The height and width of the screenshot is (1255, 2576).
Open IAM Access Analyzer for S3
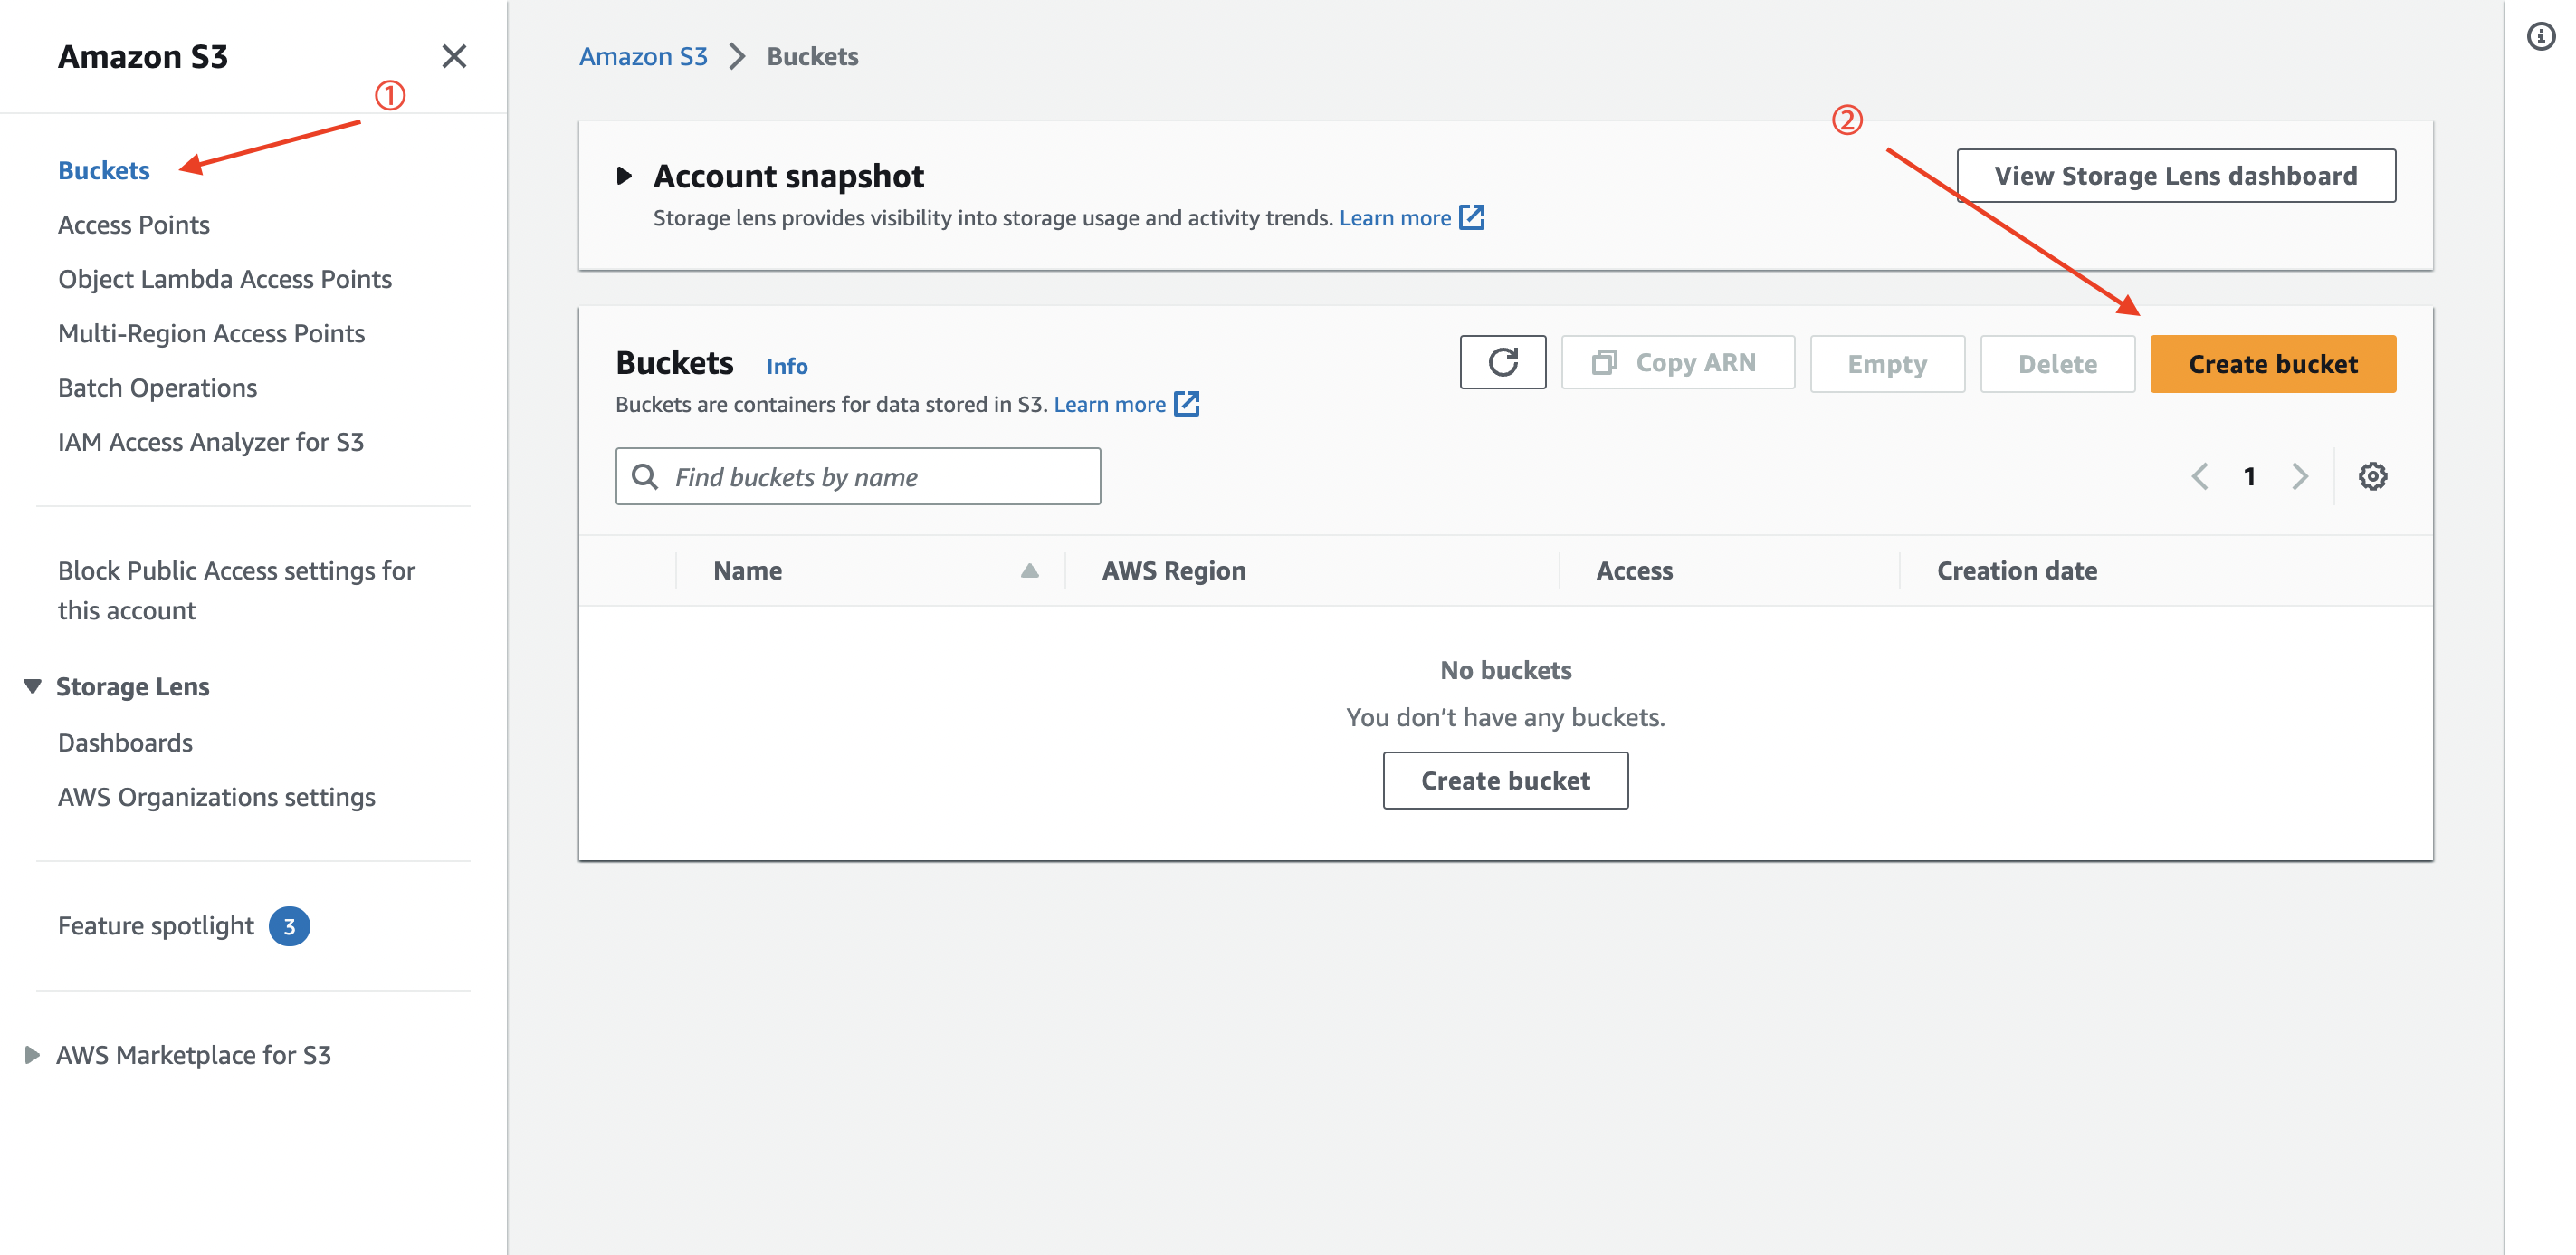(x=211, y=441)
